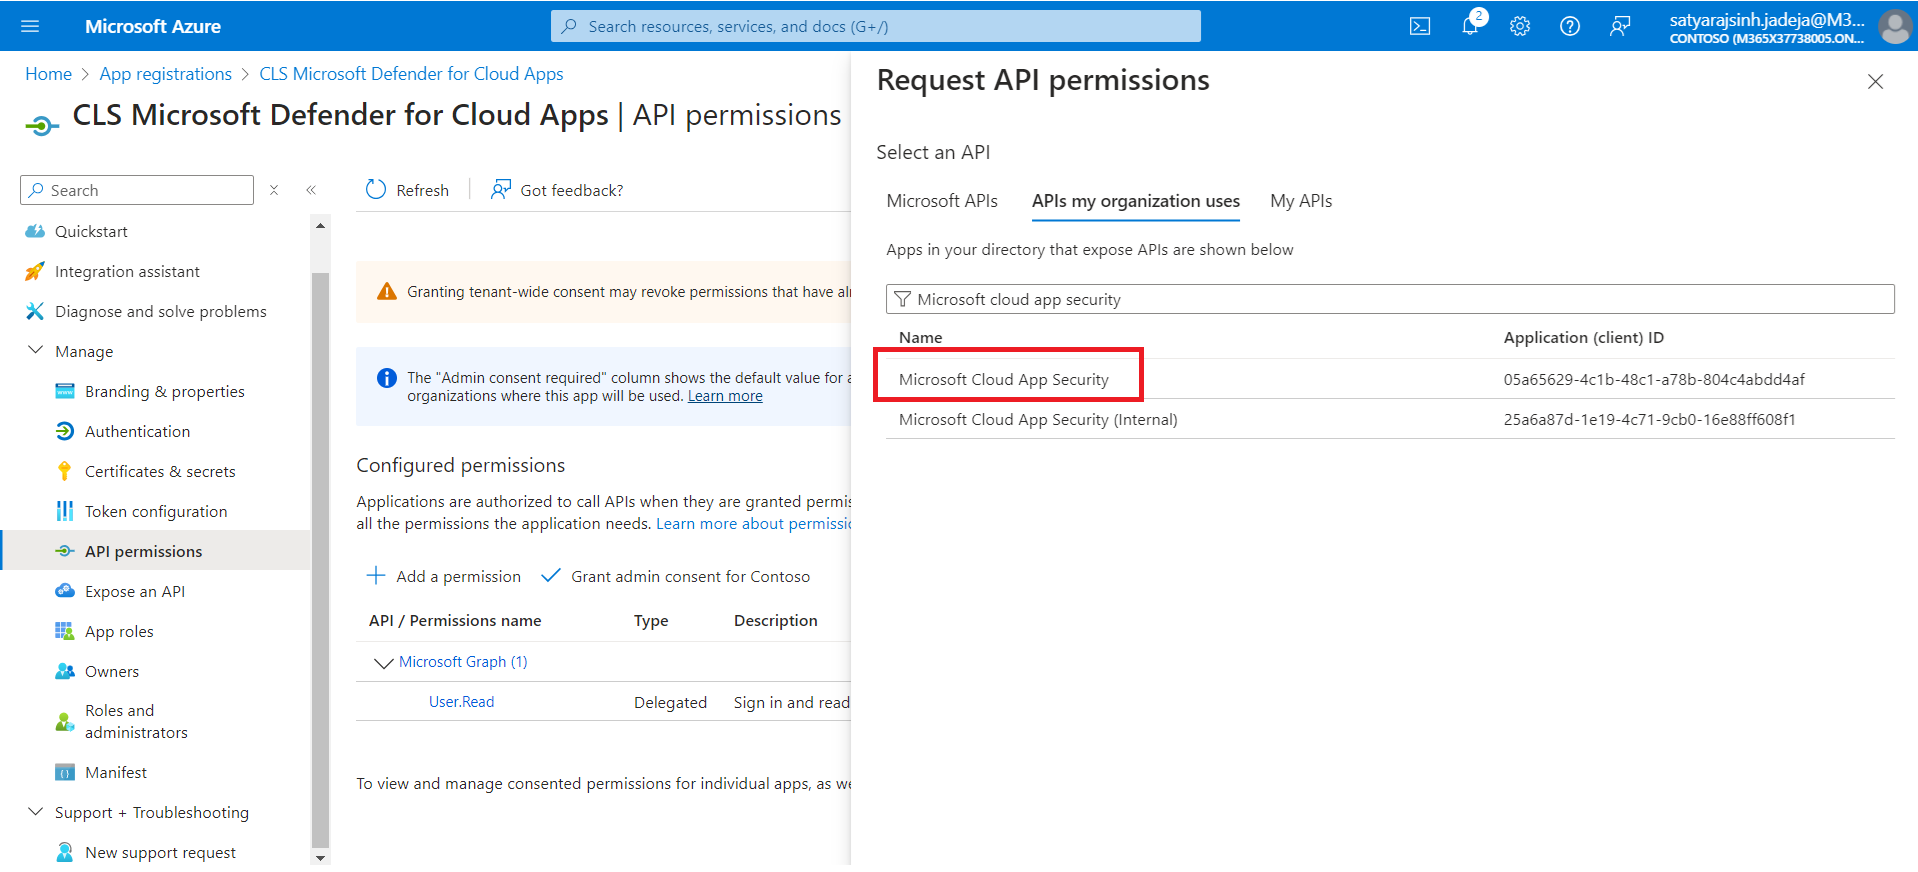Open App registrations breadcrumb link
The image size is (1918, 872).
(166, 74)
